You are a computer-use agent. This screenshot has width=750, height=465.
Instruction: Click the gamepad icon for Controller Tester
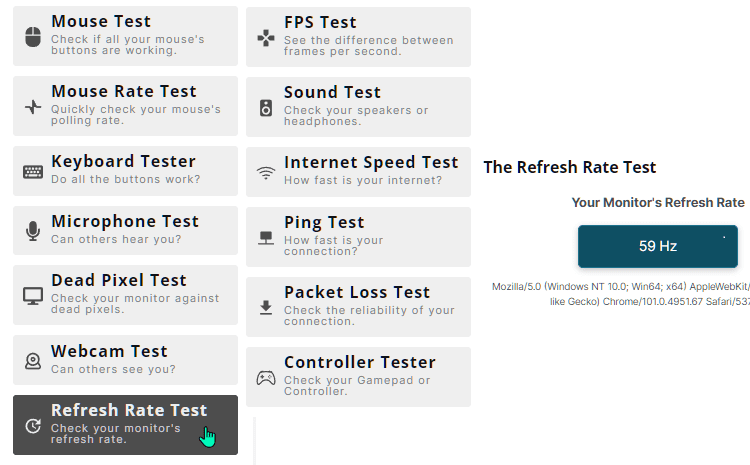[266, 378]
